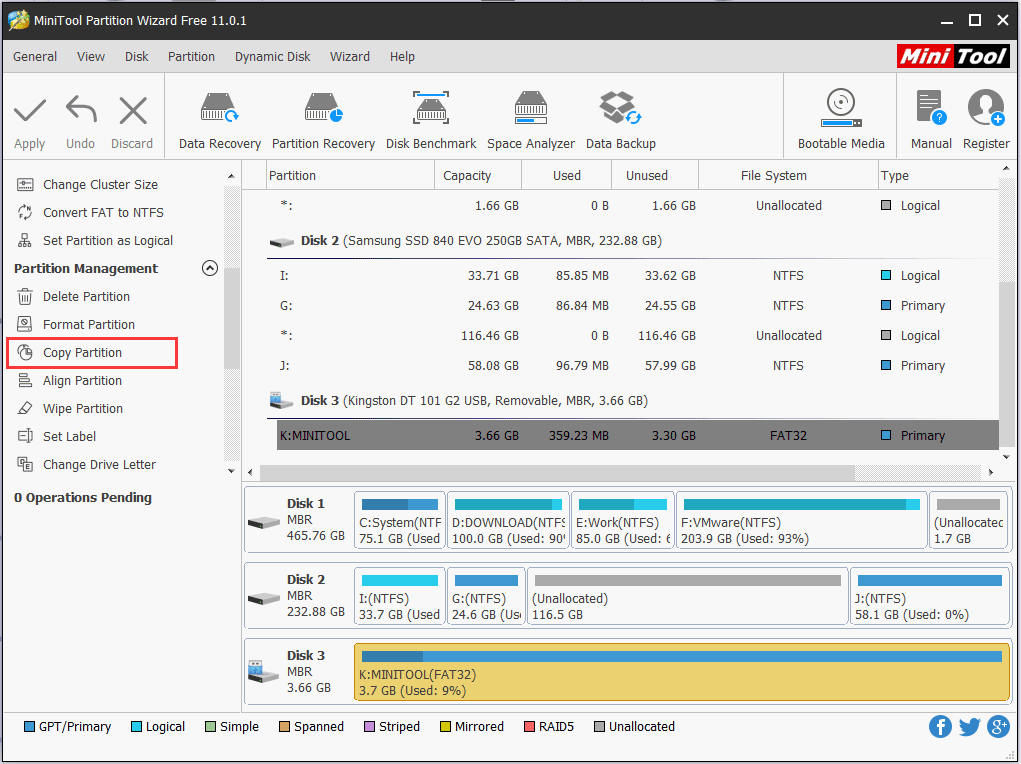1021x764 pixels.
Task: Sort by the Type column header
Action: click(x=938, y=175)
